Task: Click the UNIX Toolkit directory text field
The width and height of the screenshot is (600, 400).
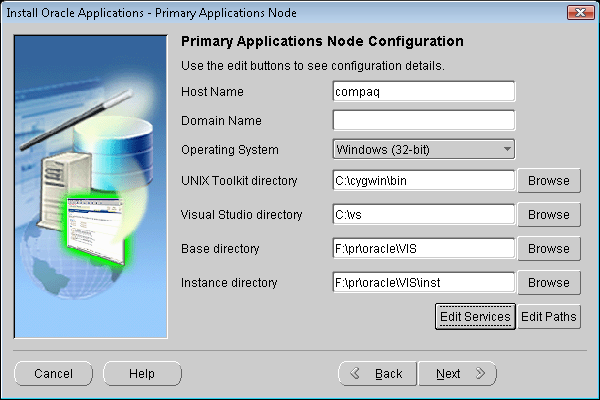Action: [423, 181]
